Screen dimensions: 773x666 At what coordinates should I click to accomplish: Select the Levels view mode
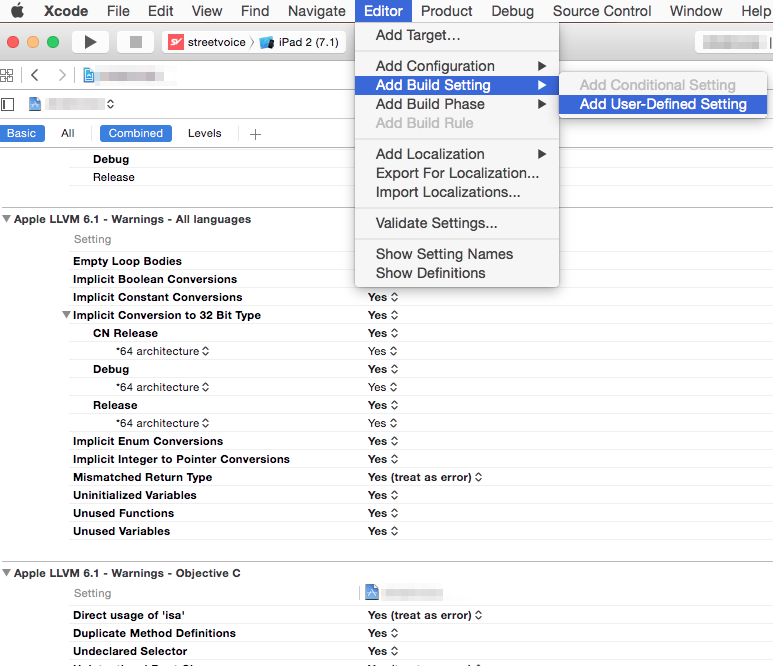point(205,133)
